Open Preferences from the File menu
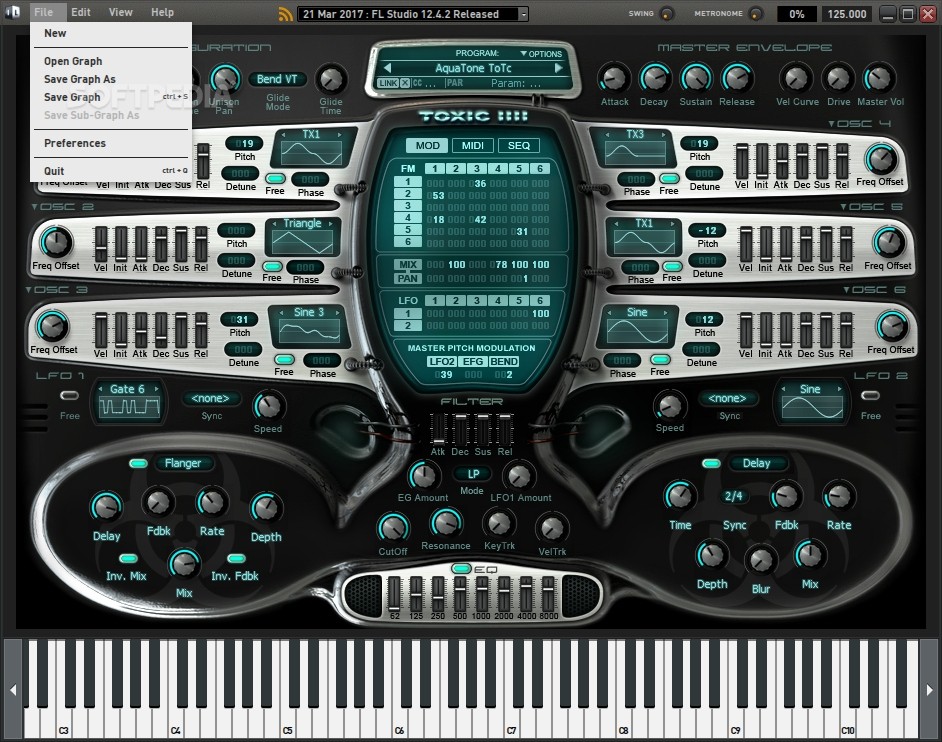 pos(74,143)
